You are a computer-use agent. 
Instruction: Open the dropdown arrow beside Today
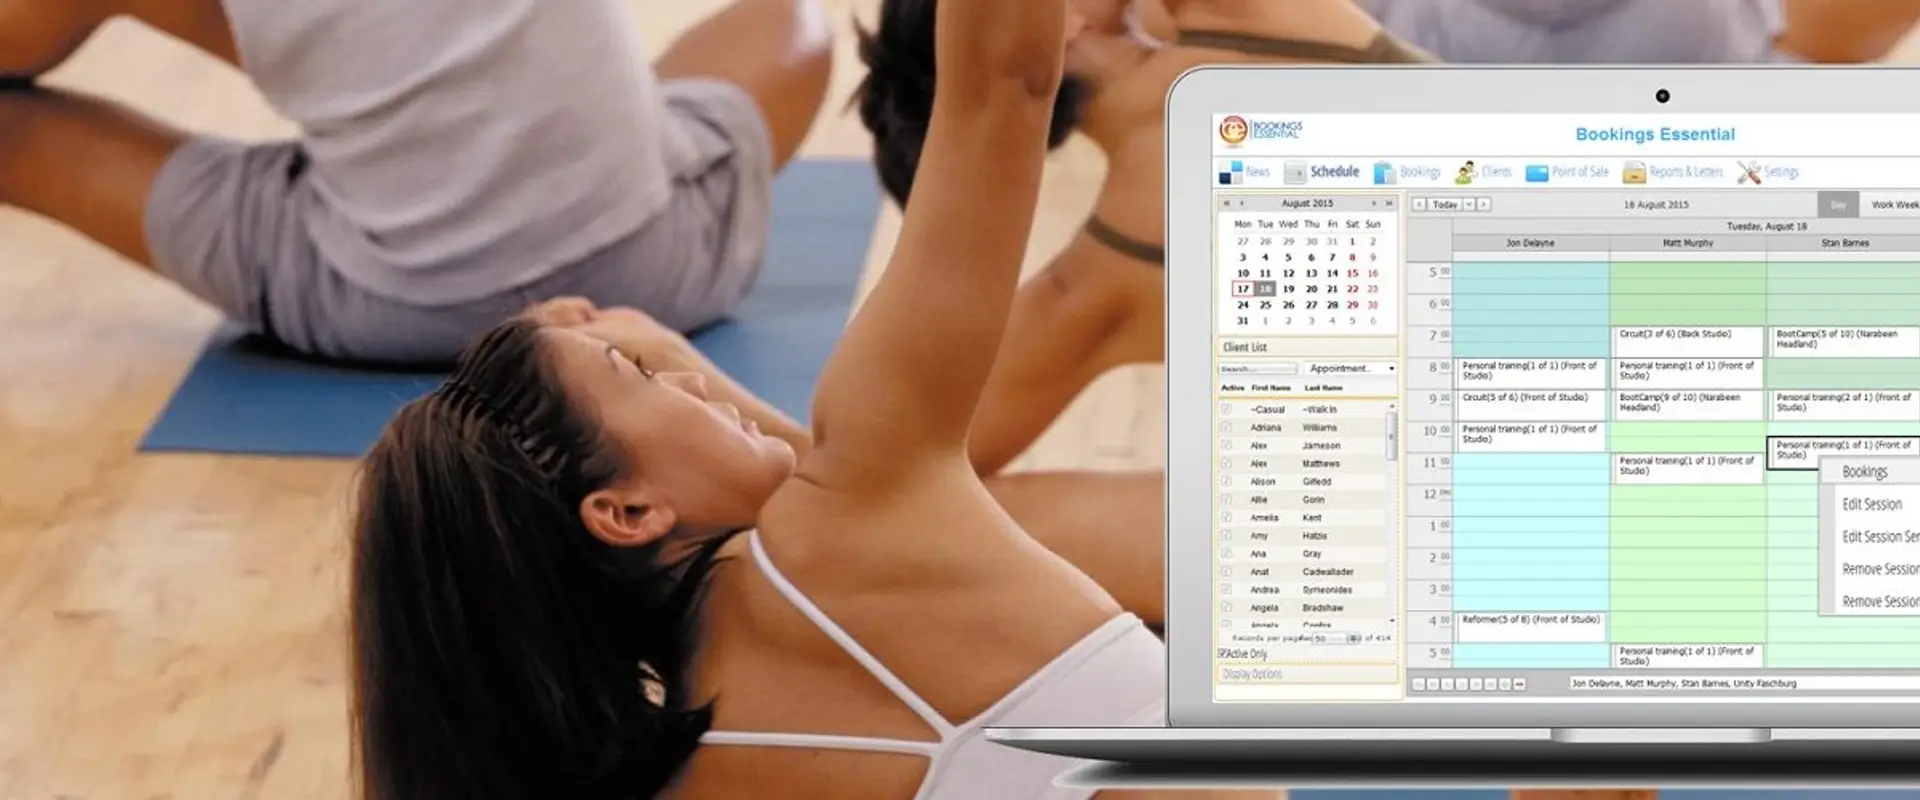pyautogui.click(x=1469, y=204)
